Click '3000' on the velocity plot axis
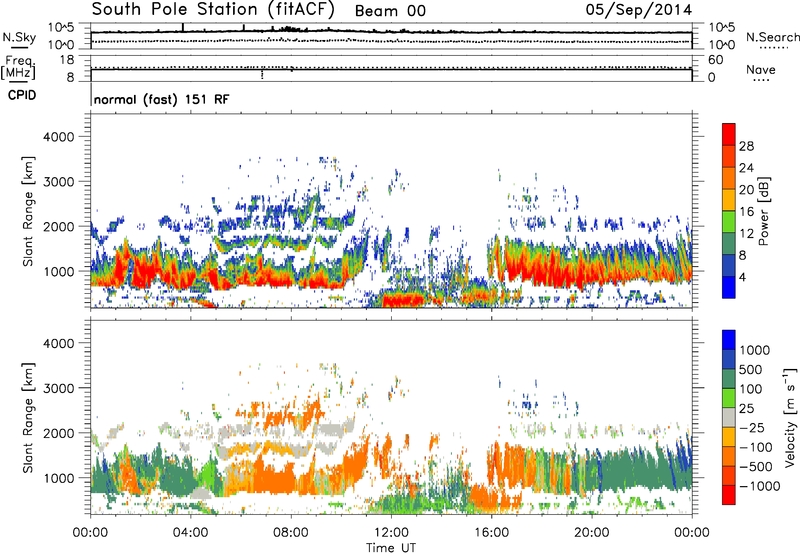This screenshot has width=800, height=554. pos(58,388)
